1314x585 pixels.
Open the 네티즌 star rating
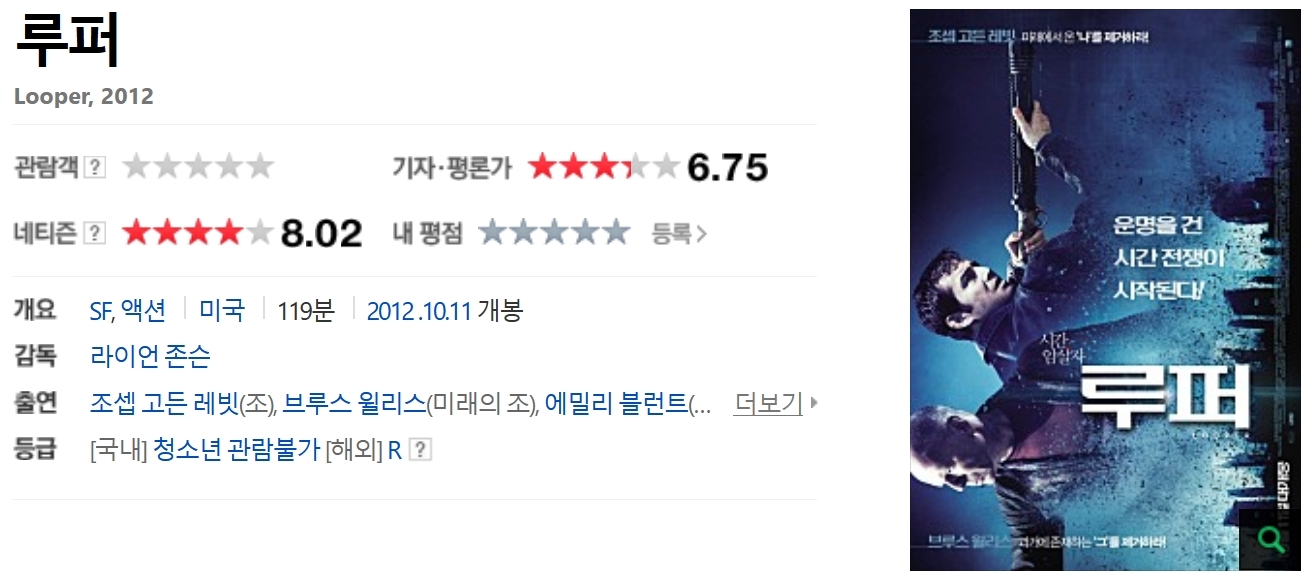(x=198, y=233)
